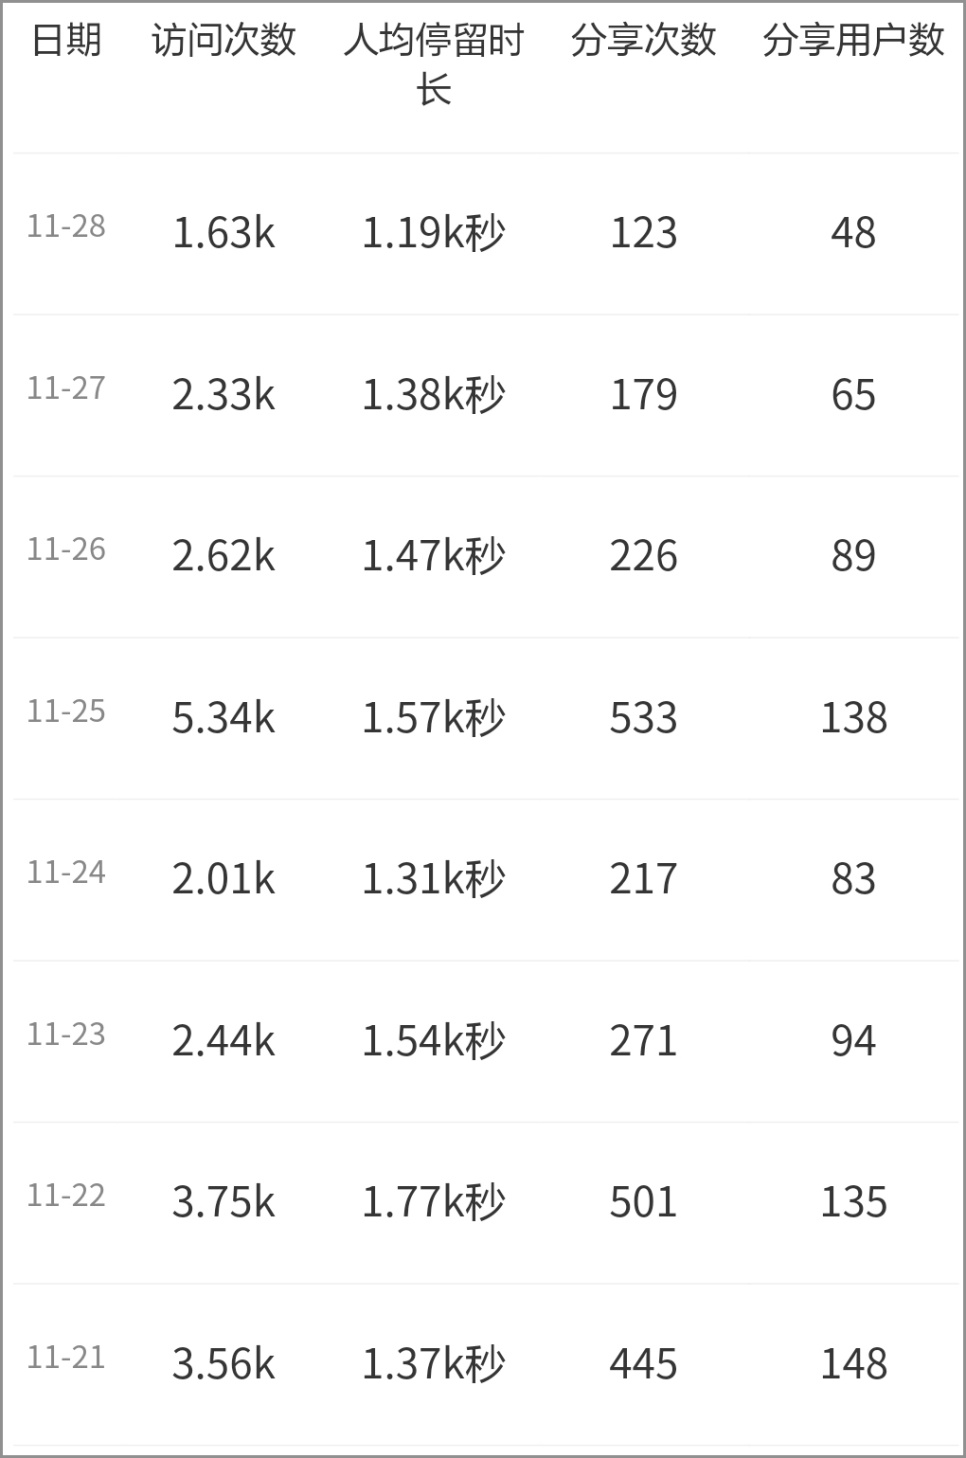Select the 11-25 date entry

[66, 712]
